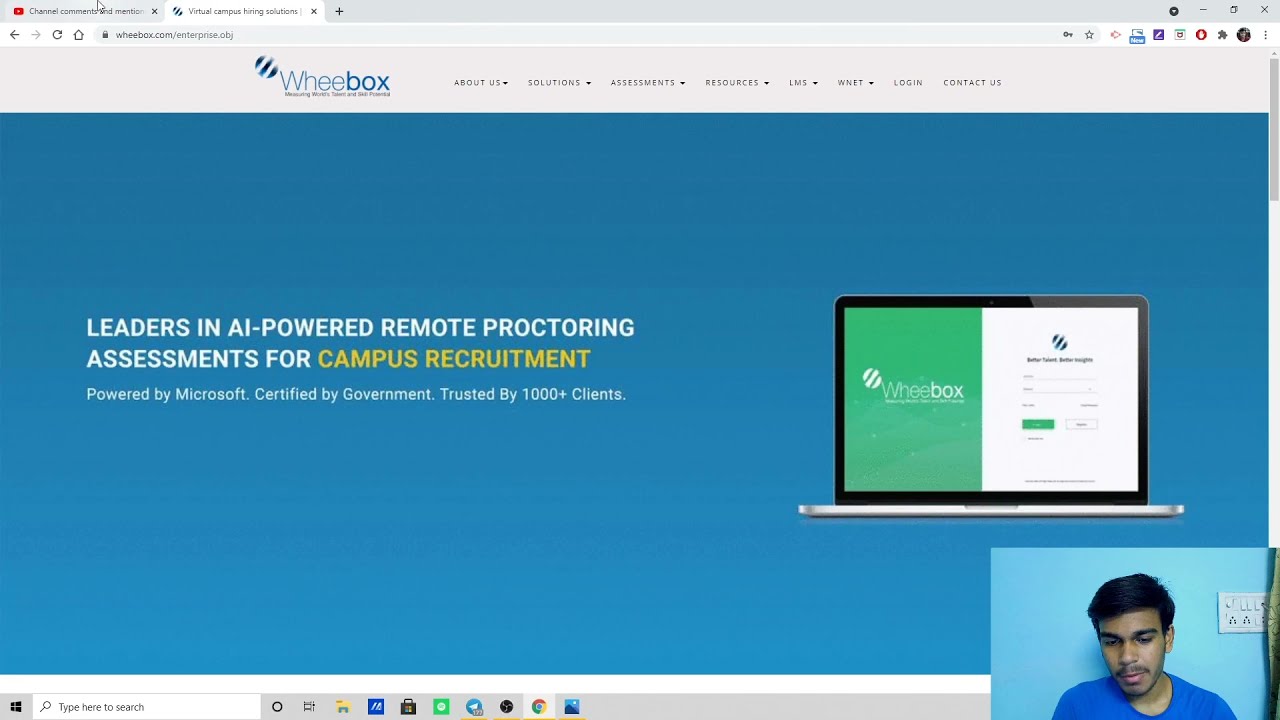The width and height of the screenshot is (1280, 720).
Task: View site security lock info
Action: [x=105, y=35]
